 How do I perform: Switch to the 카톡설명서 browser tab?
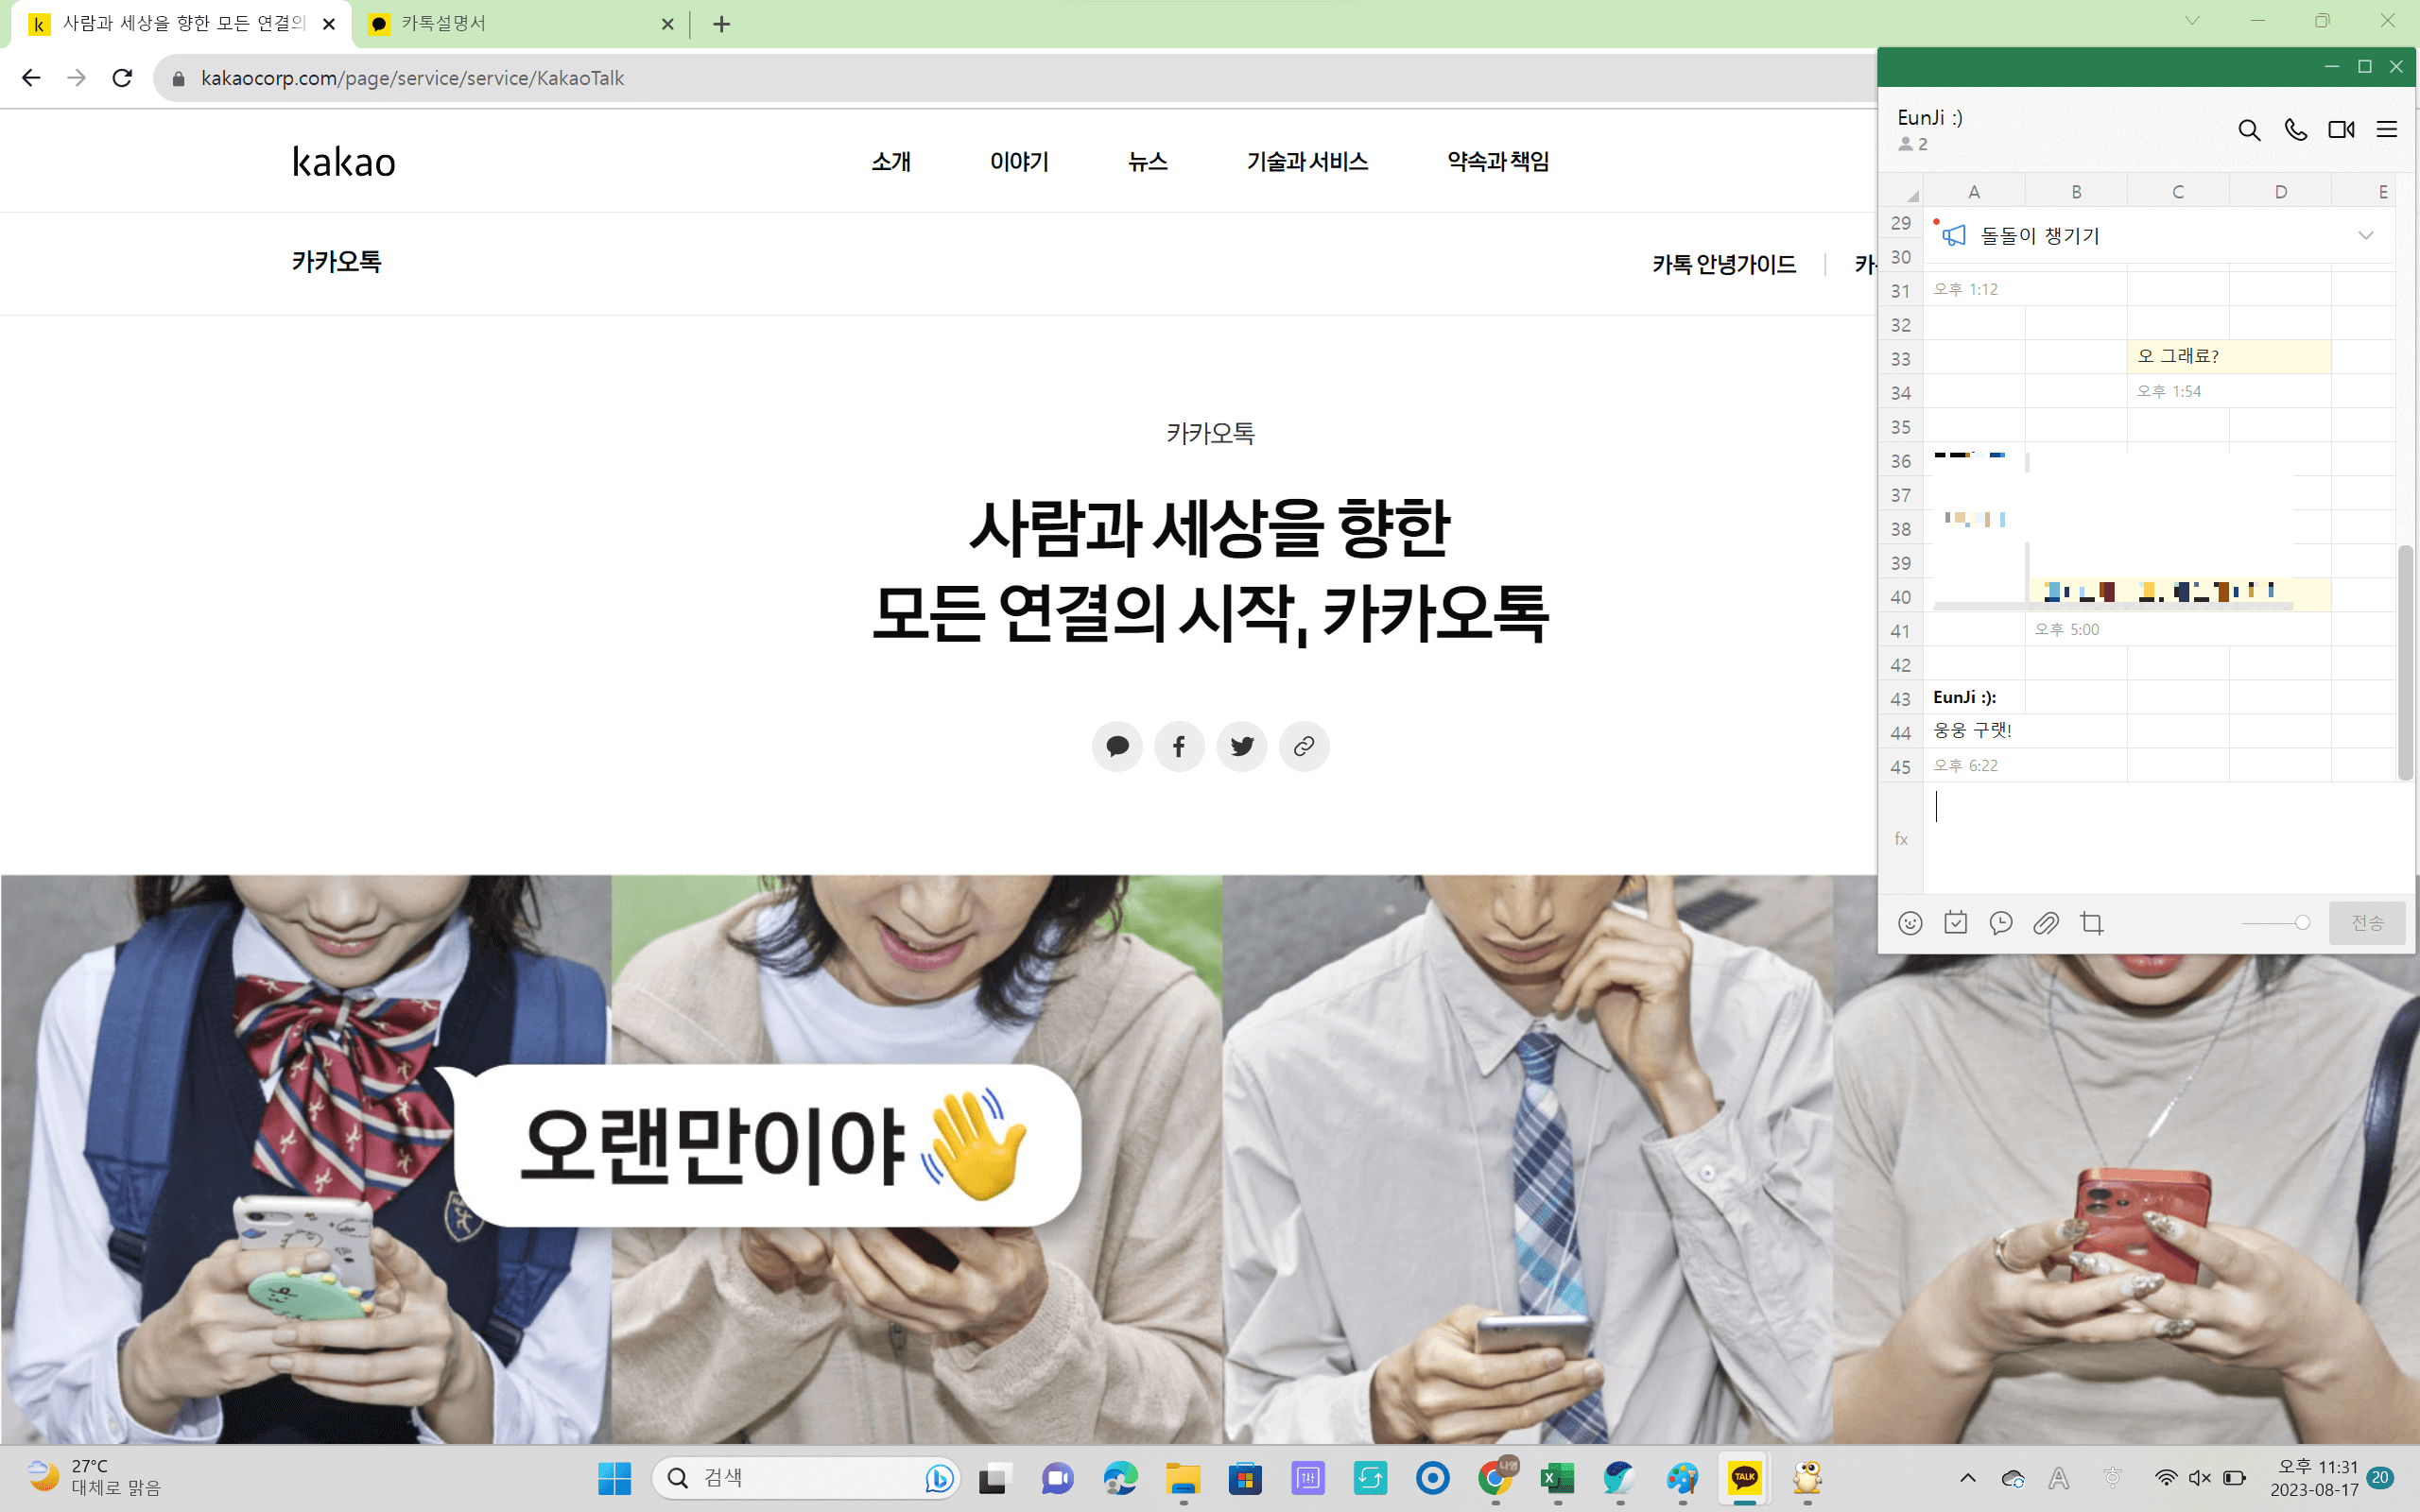tap(520, 24)
